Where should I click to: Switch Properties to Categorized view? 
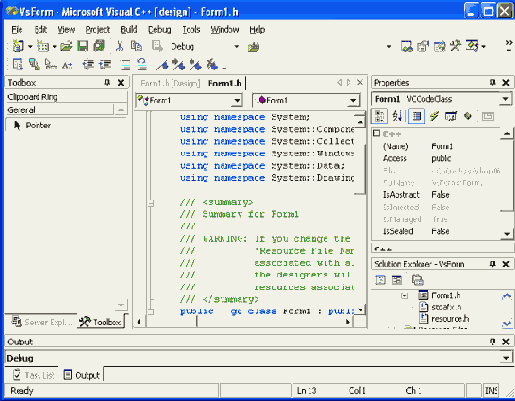(x=379, y=116)
